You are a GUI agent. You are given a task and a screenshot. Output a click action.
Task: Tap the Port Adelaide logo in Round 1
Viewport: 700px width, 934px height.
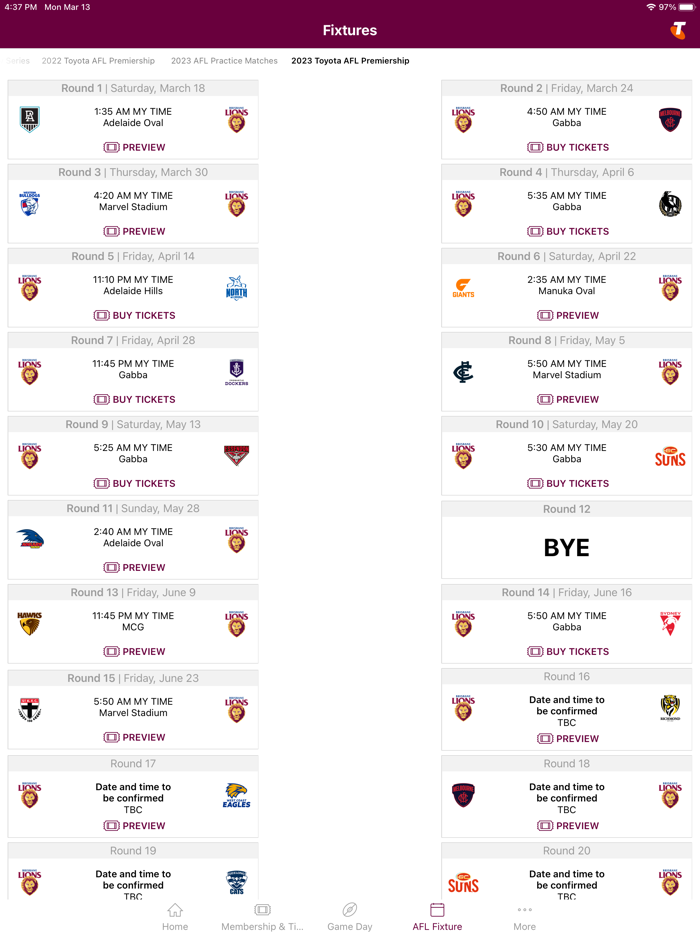coord(29,119)
